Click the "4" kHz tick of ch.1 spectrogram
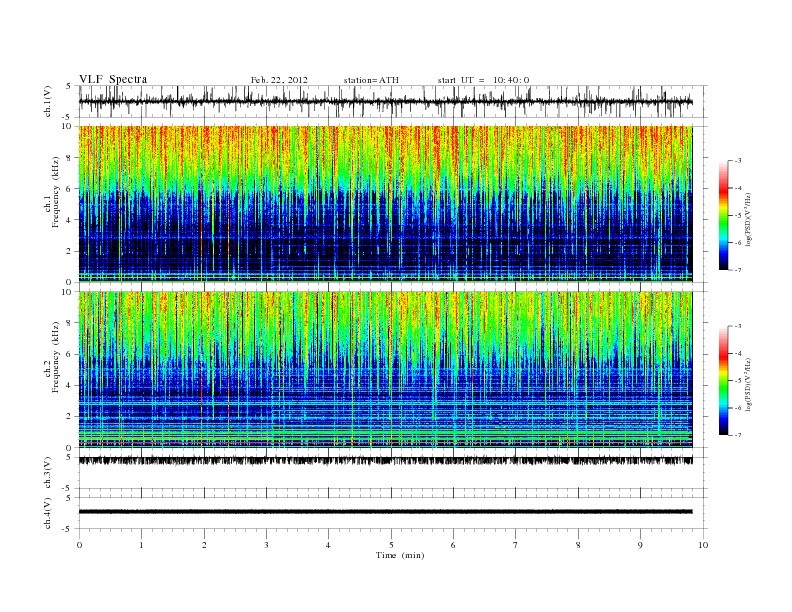 tap(69, 220)
